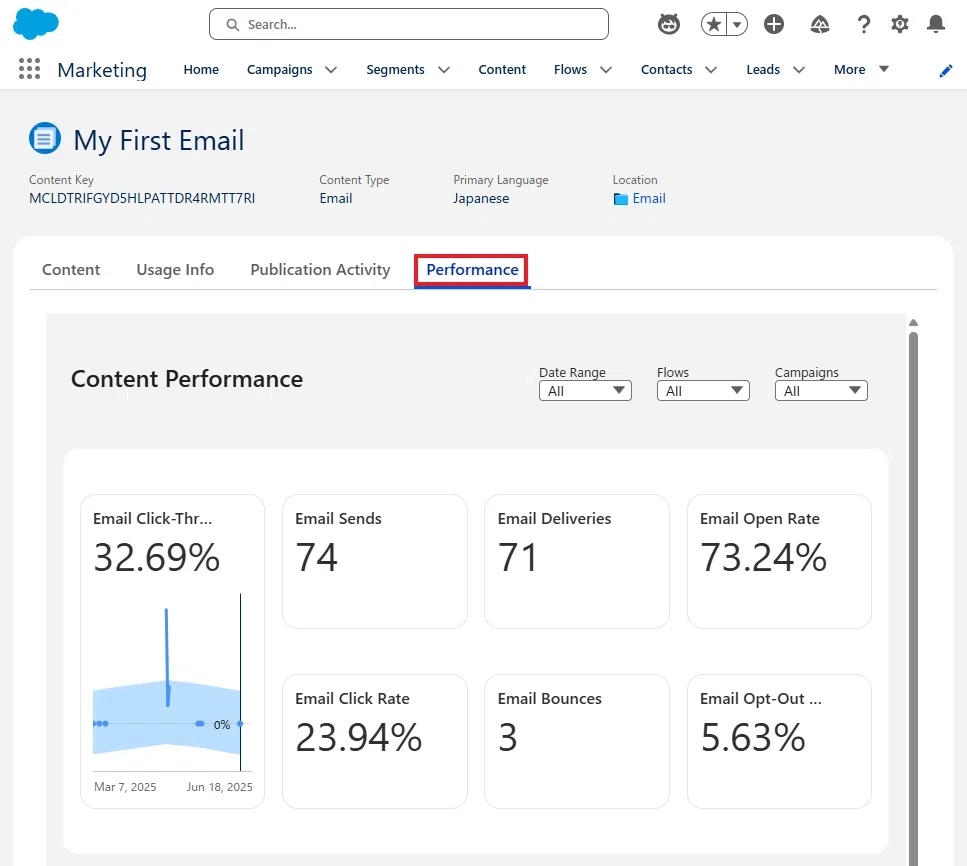The image size is (967, 866).
Task: Switch to the Publication Activity tab
Action: tap(320, 270)
